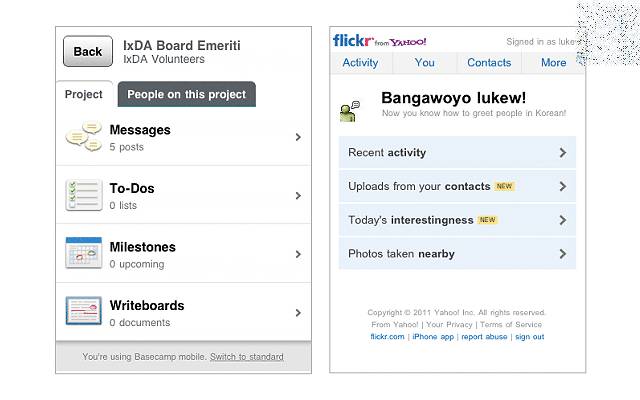Expand the Photos taken nearby chevron
The width and height of the screenshot is (640, 400).
pos(563,254)
